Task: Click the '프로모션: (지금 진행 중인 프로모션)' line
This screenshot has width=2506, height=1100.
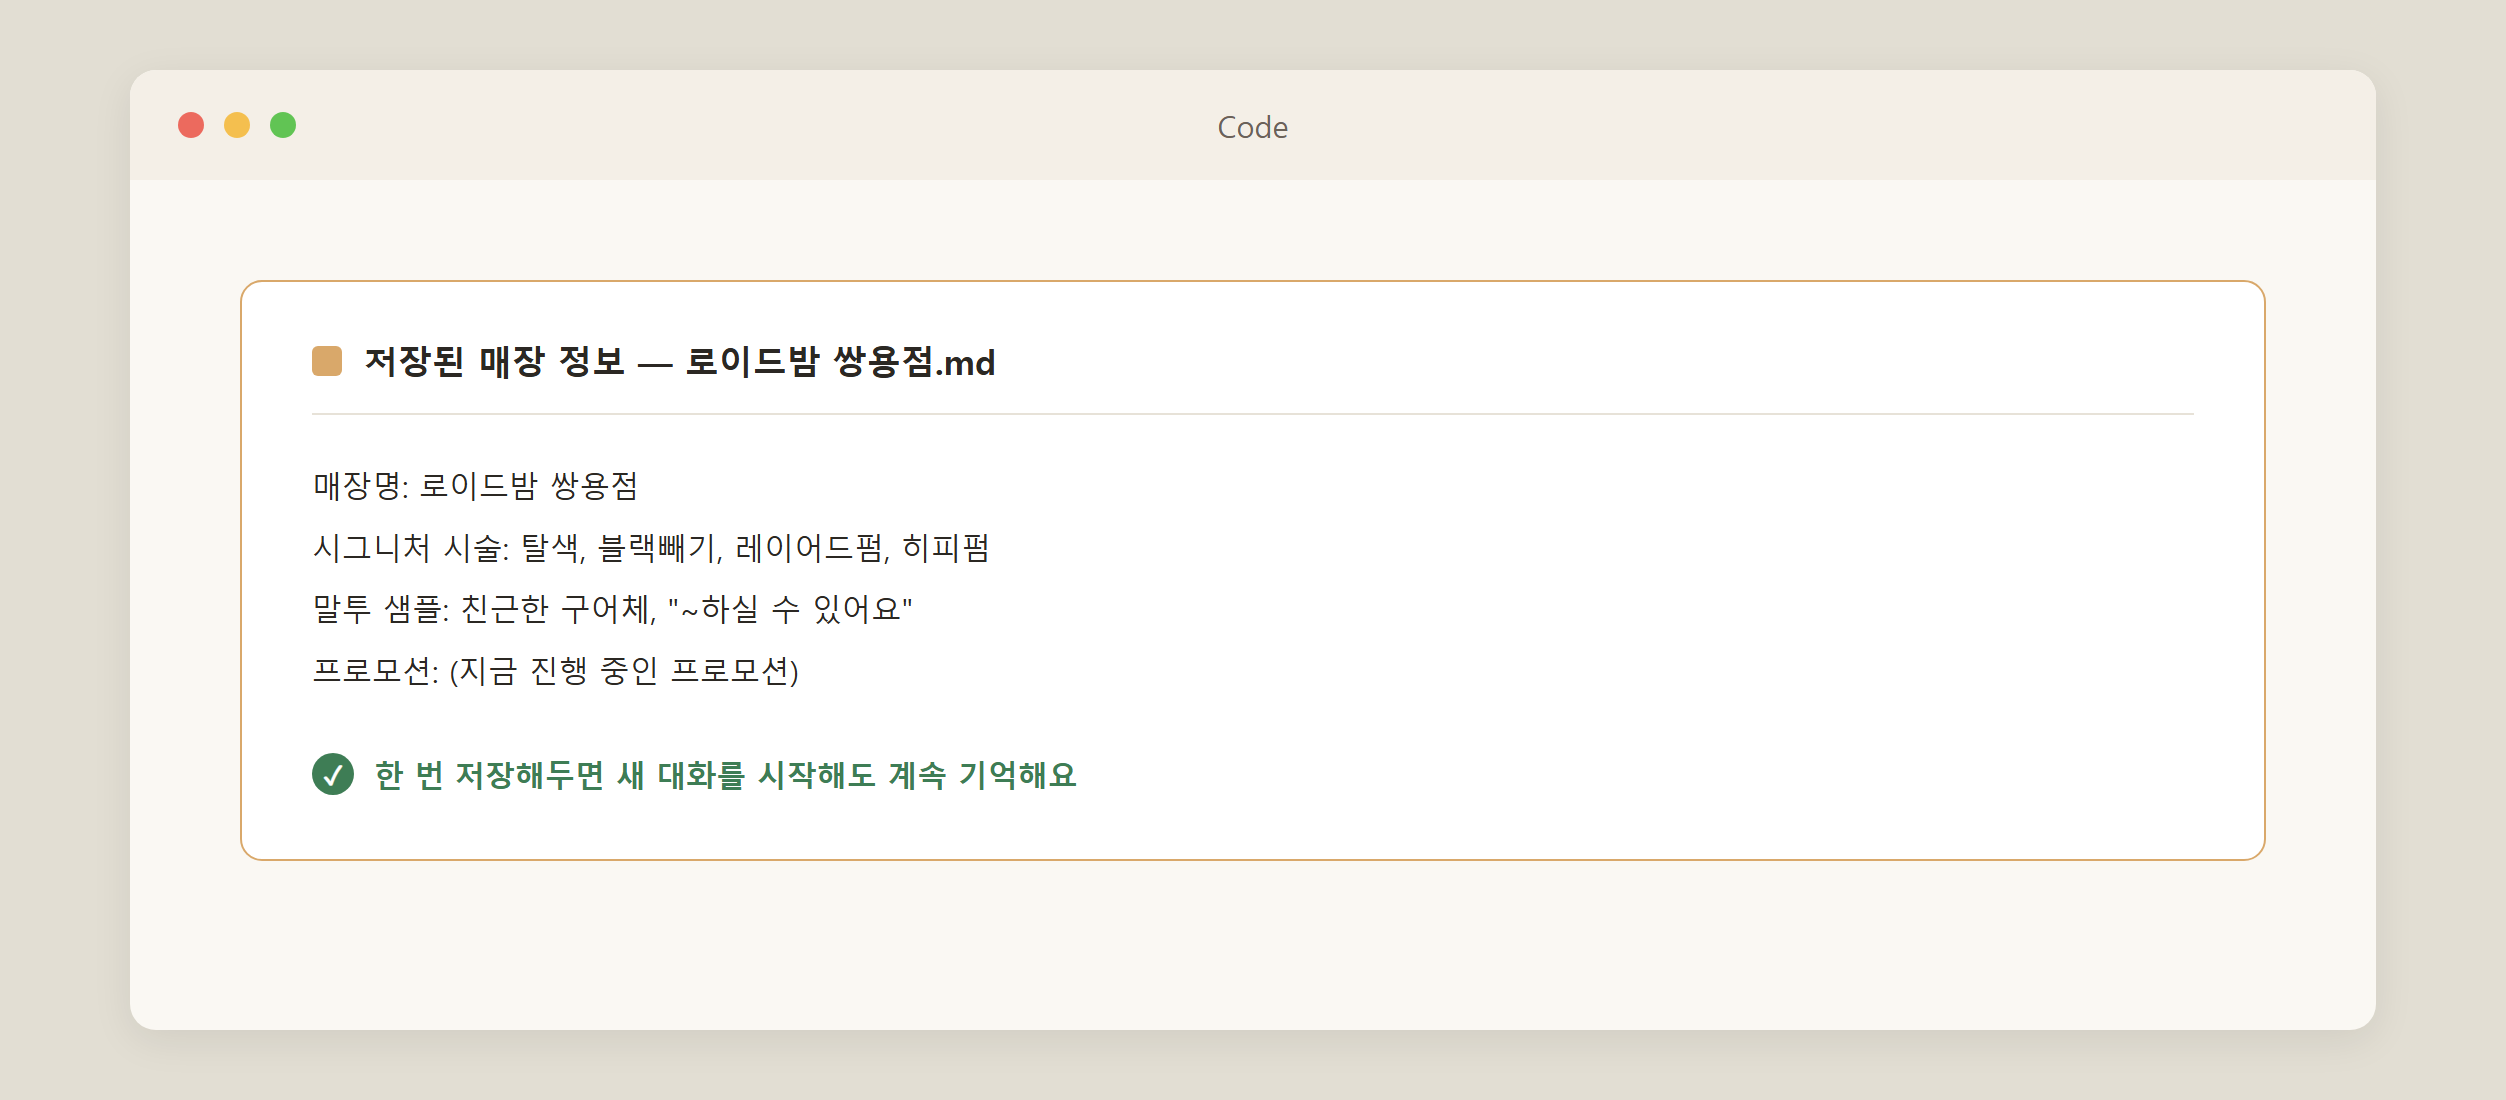Action: 556,671
